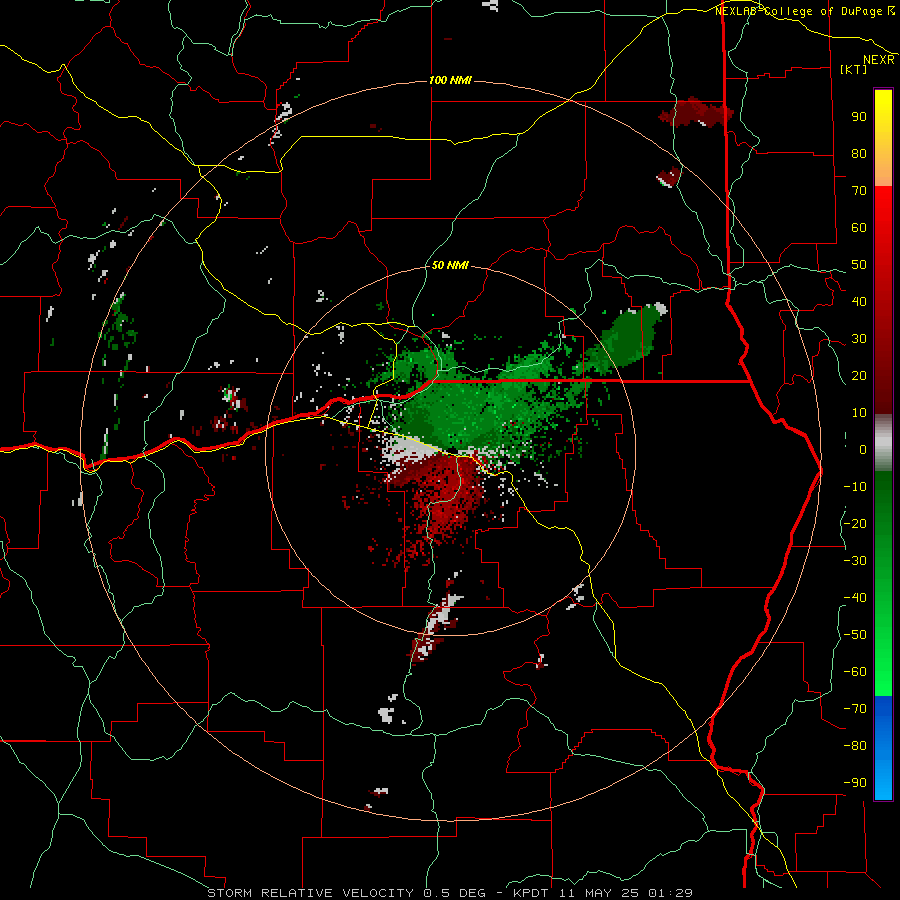Select the 0 value on velocity legend
The width and height of the screenshot is (900, 900).
point(863,449)
